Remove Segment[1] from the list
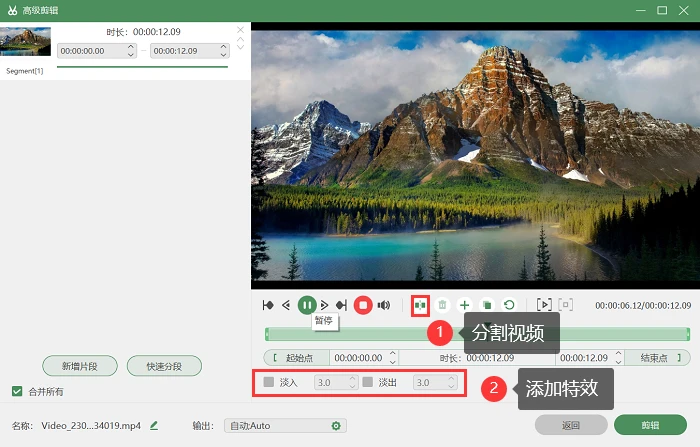Screen dimensions: 700x447 click(x=240, y=30)
